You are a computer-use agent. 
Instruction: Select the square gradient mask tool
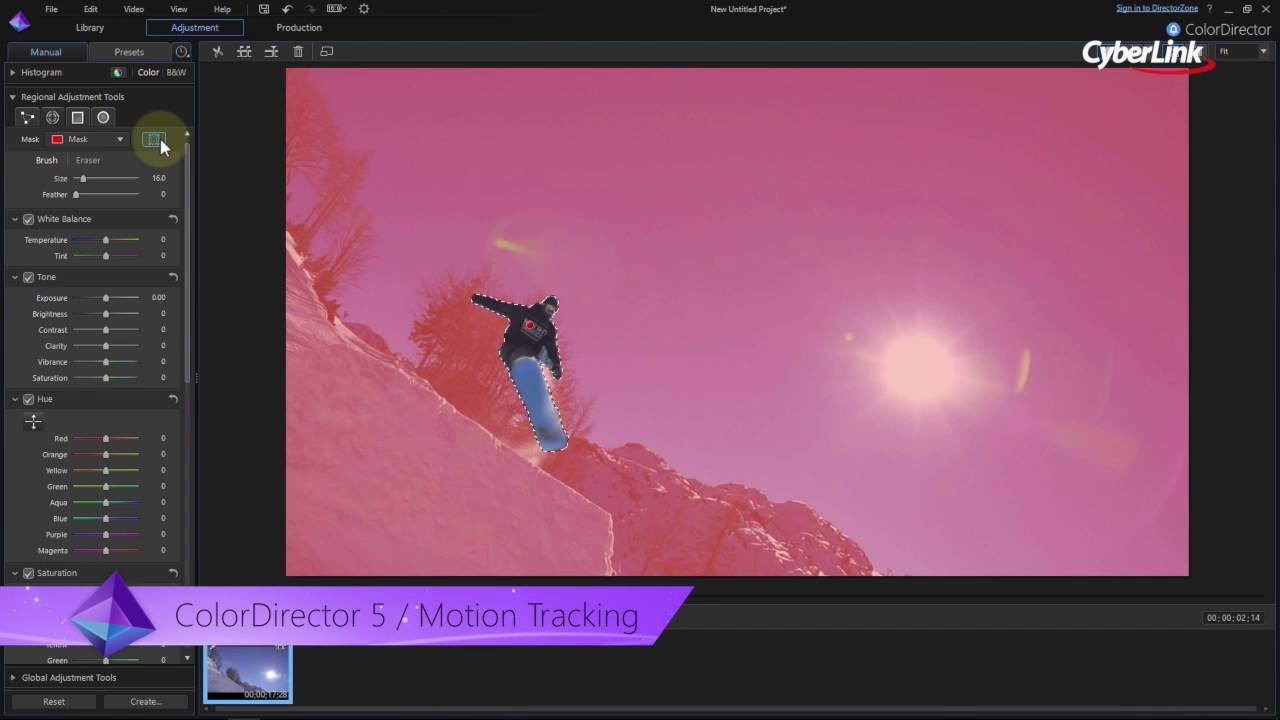click(77, 117)
